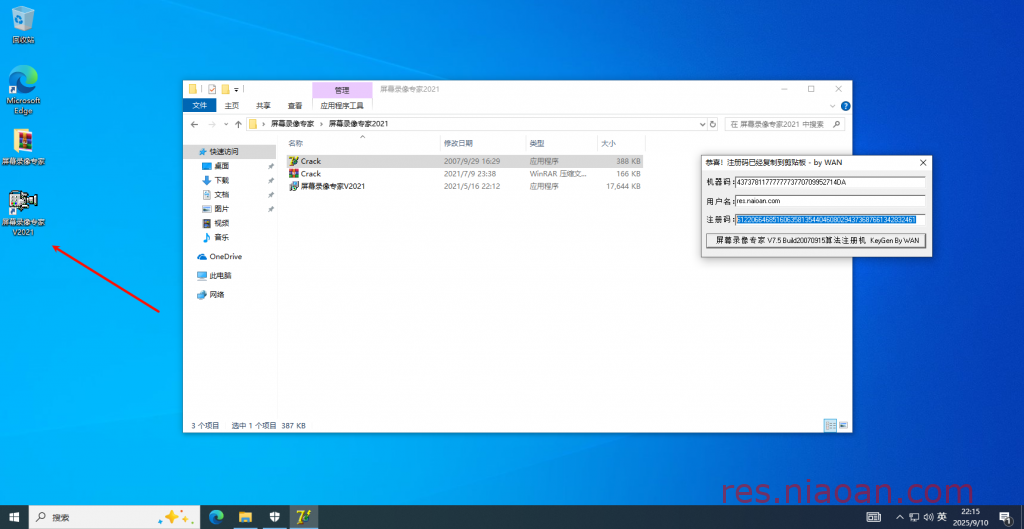
Task: Close the keygen dialog window
Action: coord(923,163)
